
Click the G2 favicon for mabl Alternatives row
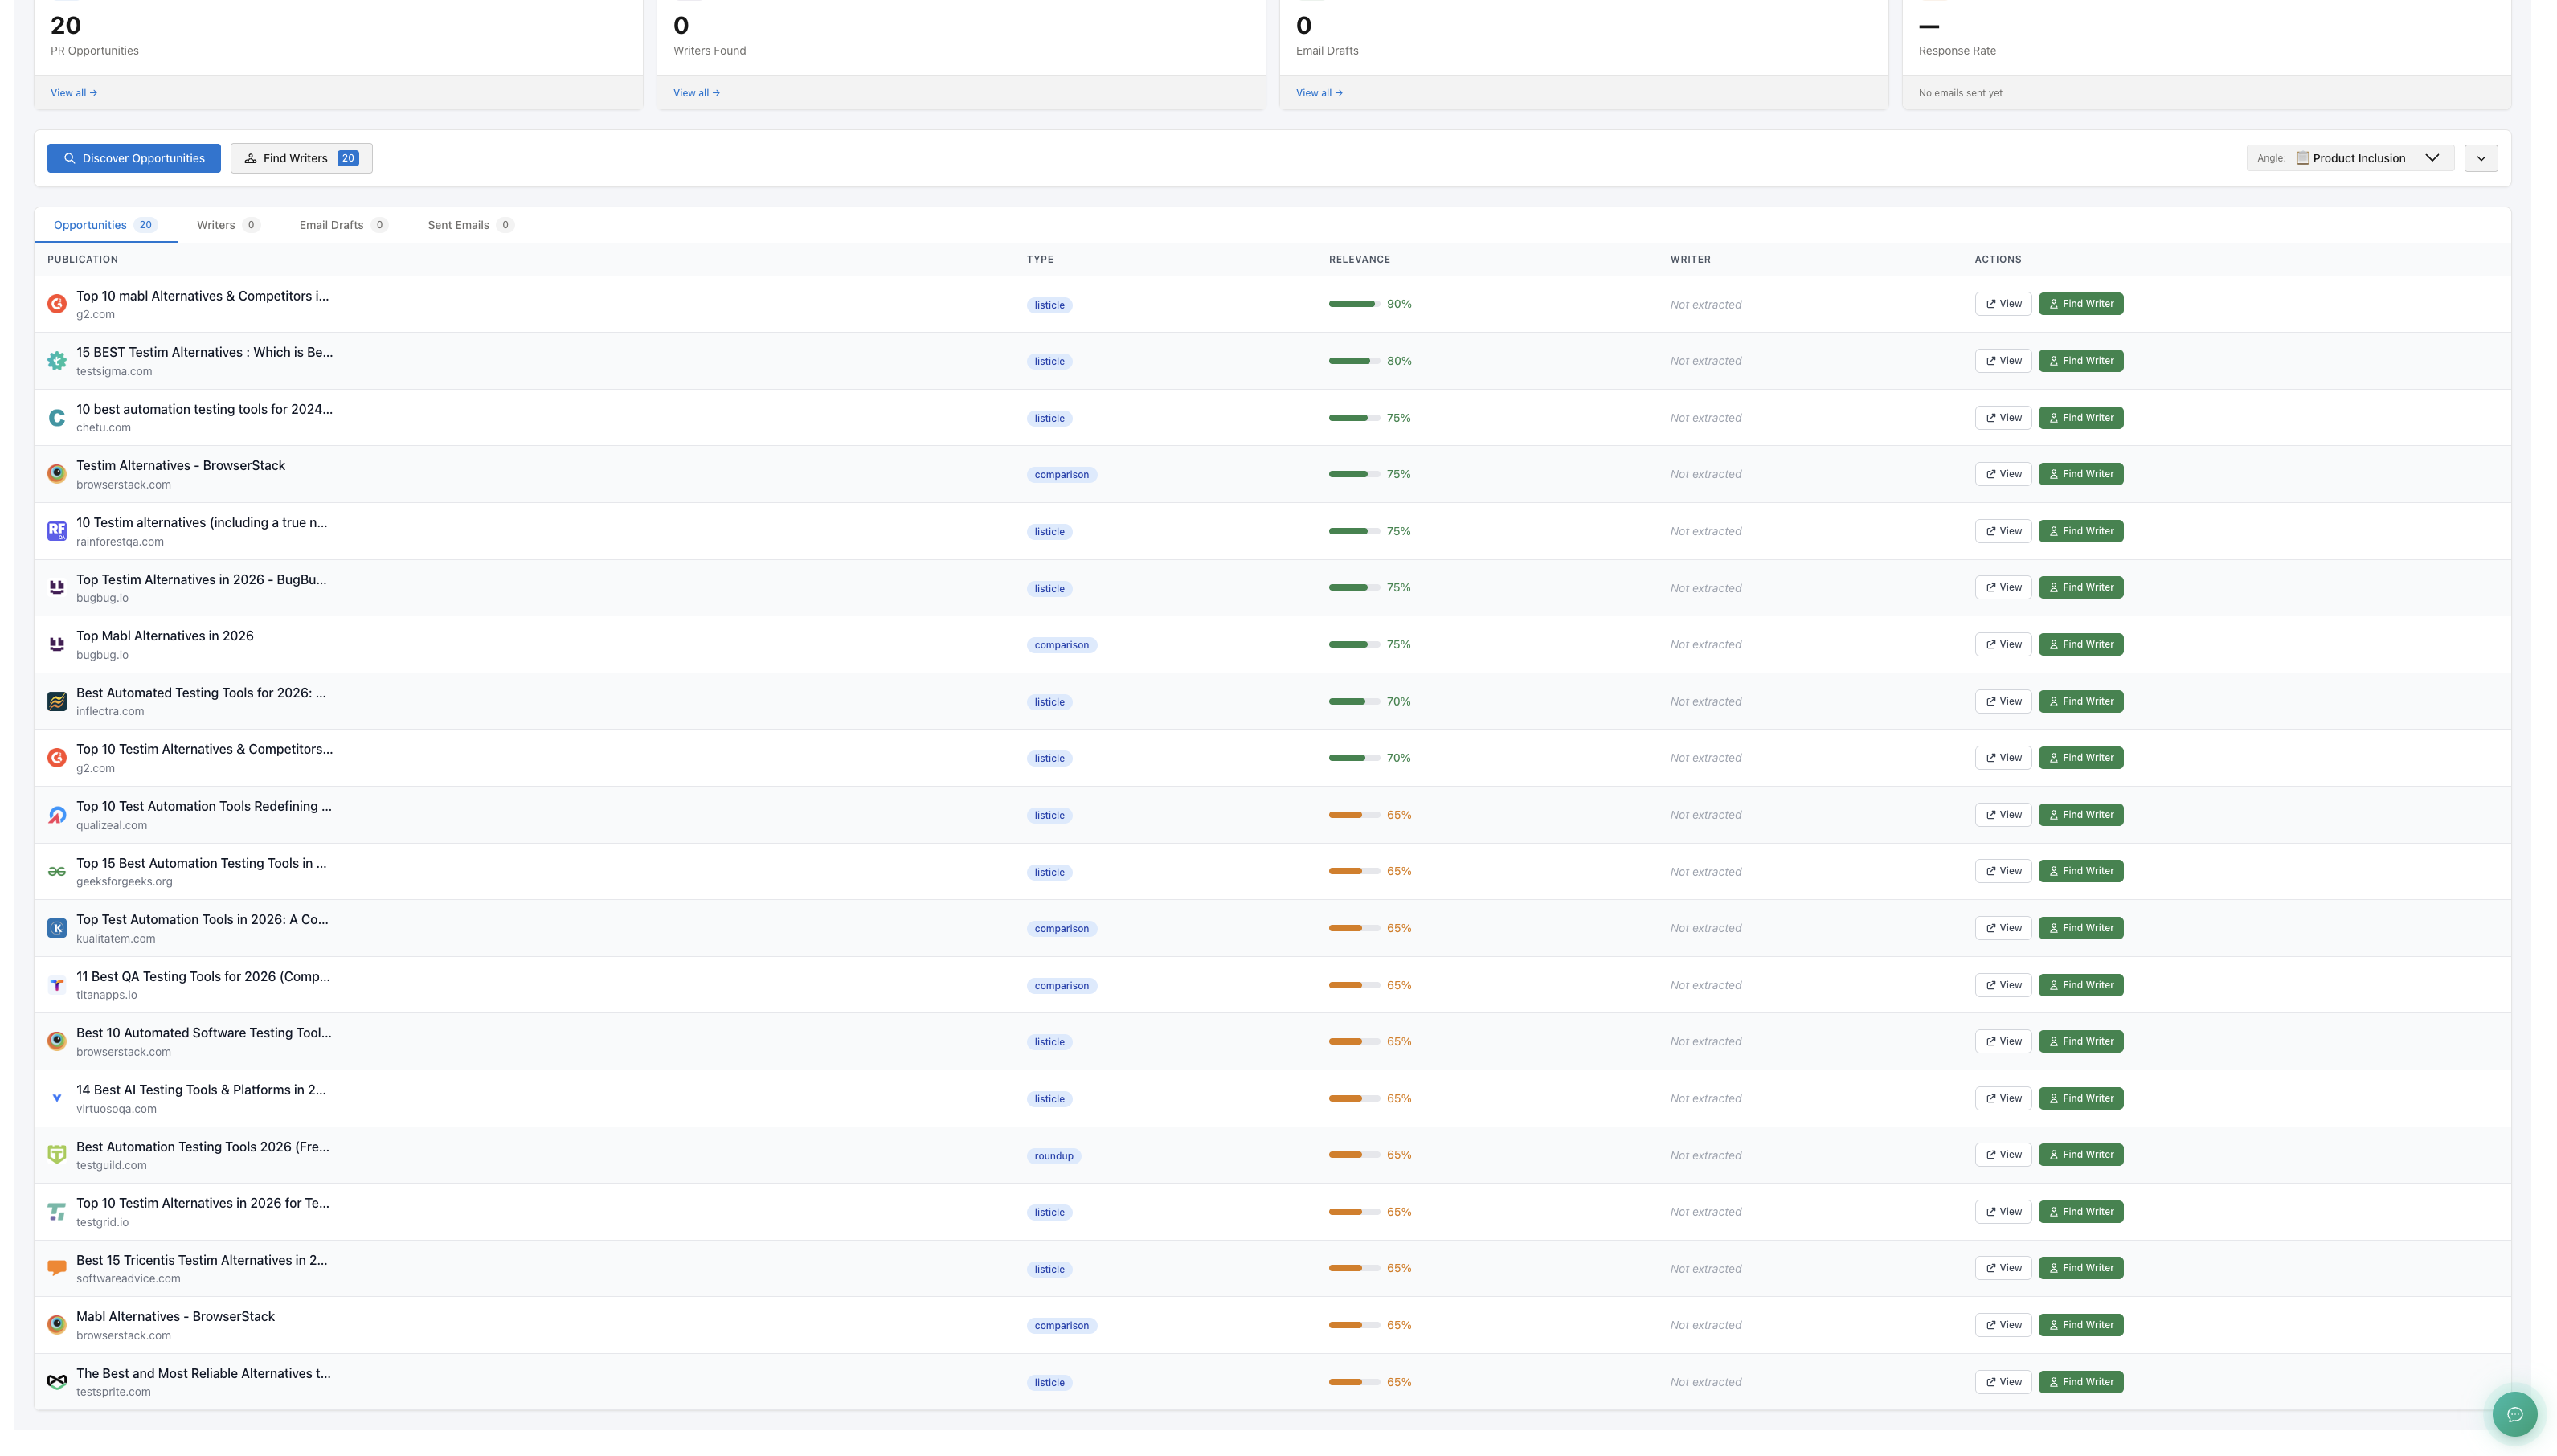coord(57,304)
